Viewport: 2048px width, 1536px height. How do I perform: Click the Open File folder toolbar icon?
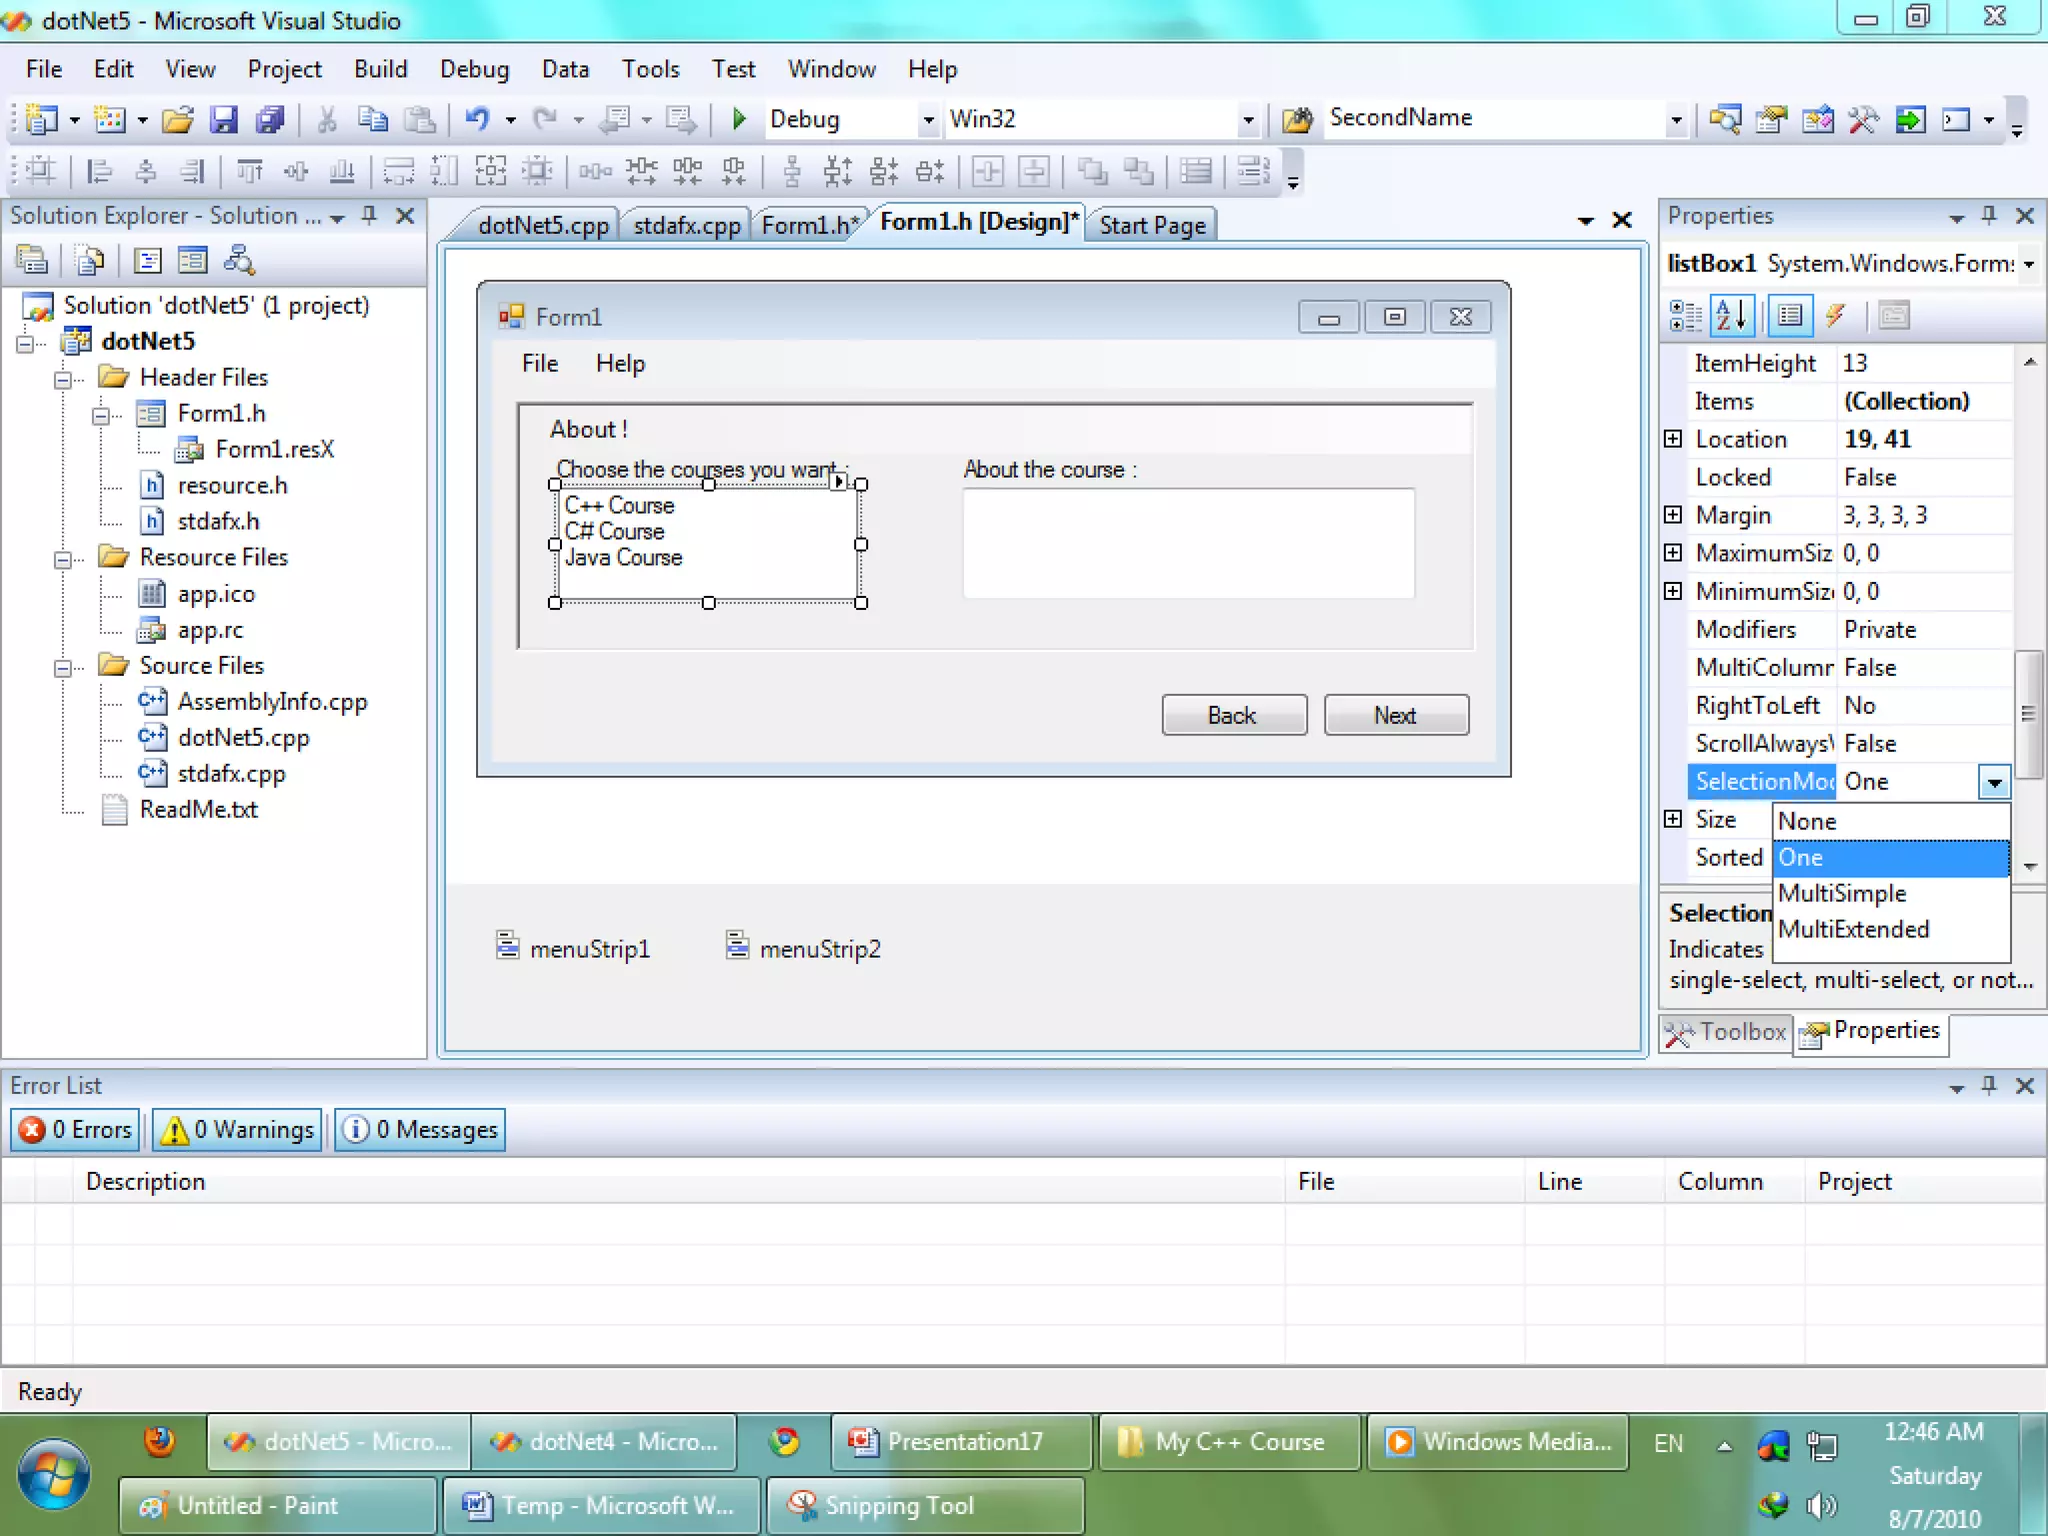177,120
